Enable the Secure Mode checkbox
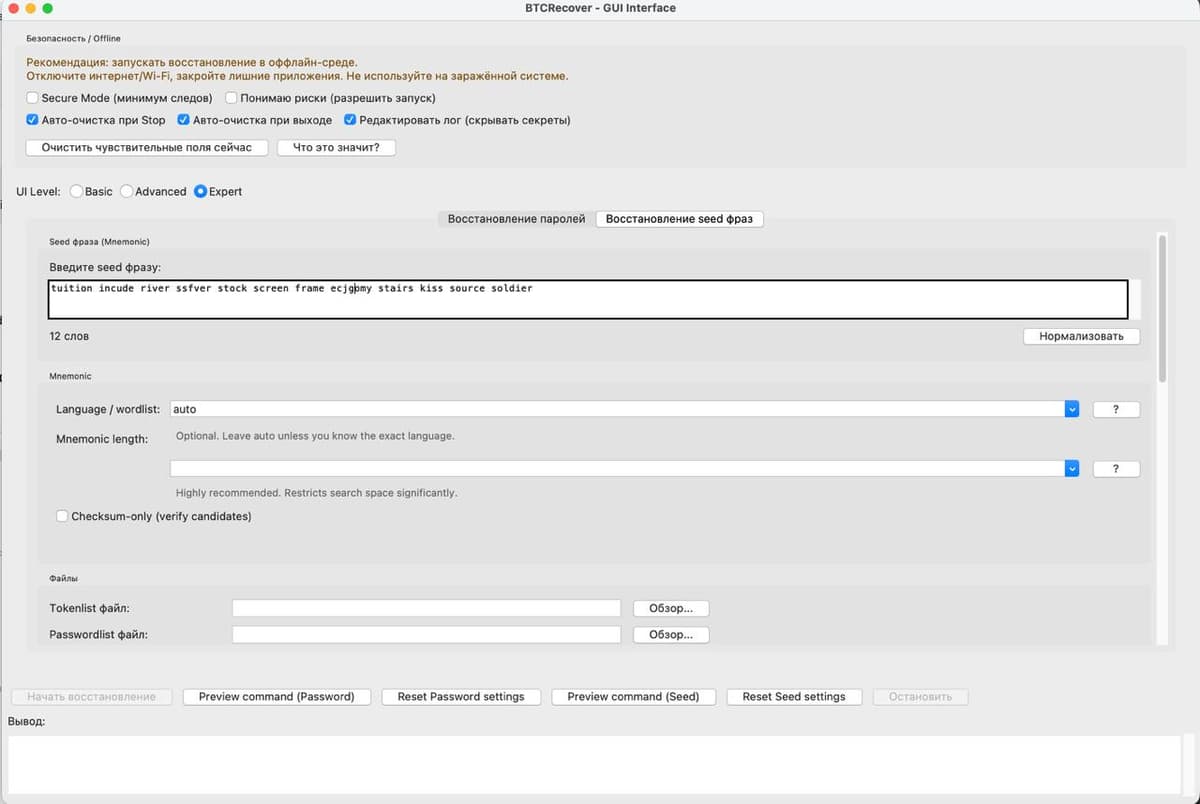This screenshot has height=804, width=1200. click(33, 98)
